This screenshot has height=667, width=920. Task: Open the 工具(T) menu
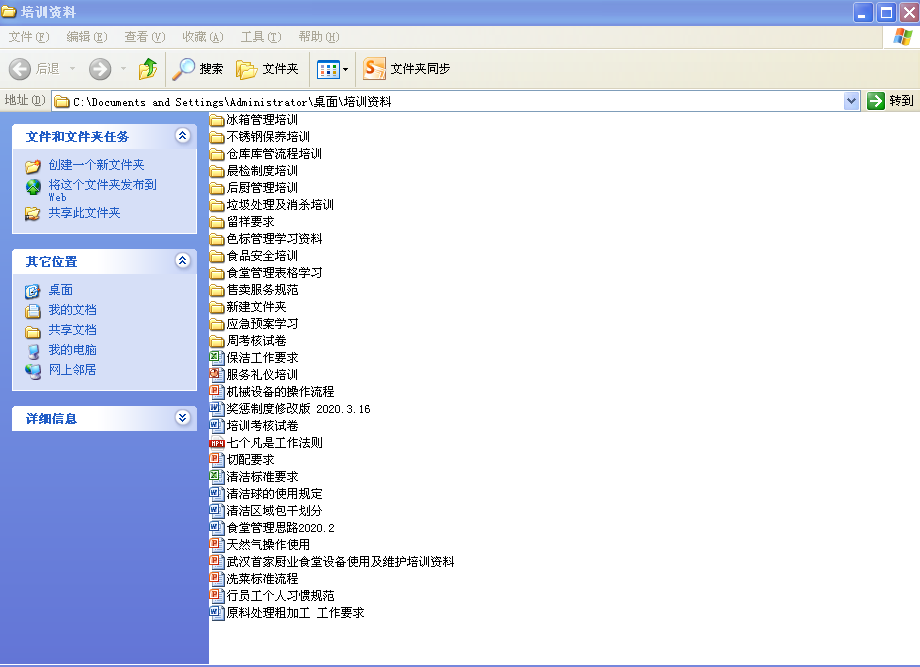260,37
